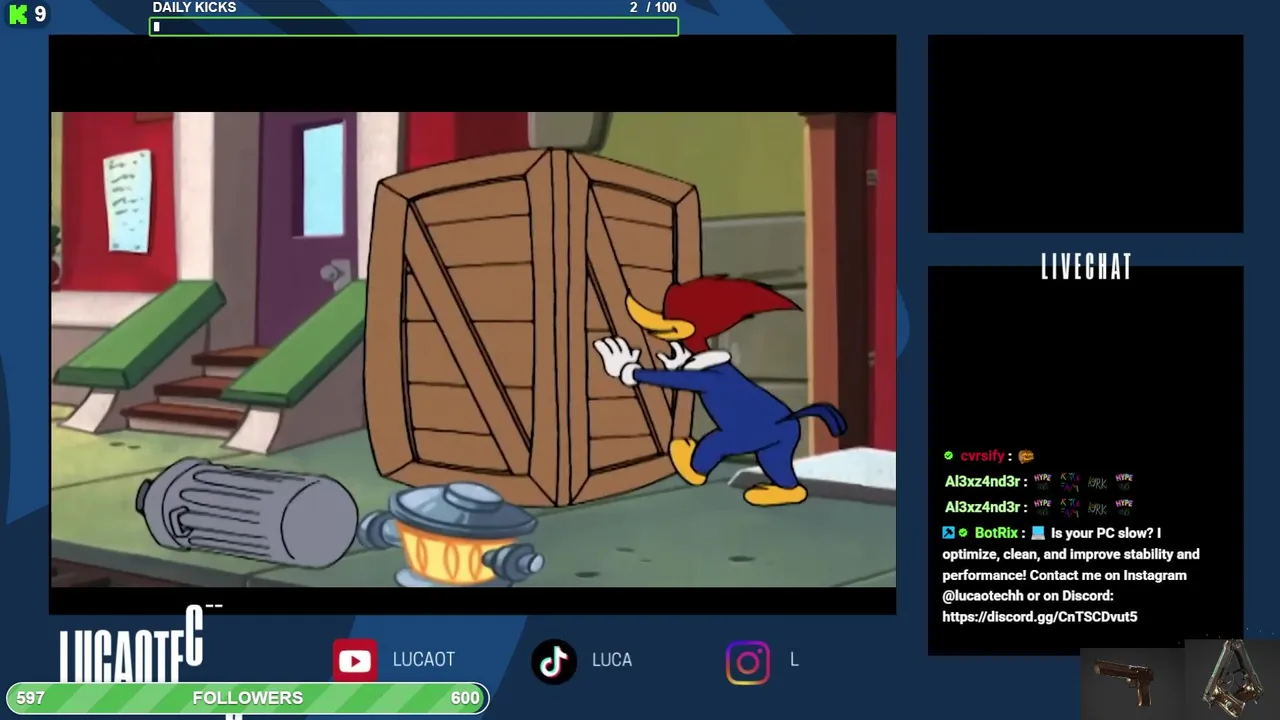The height and width of the screenshot is (720, 1280).
Task: Click the Instagram logo icon
Action: pos(748,662)
